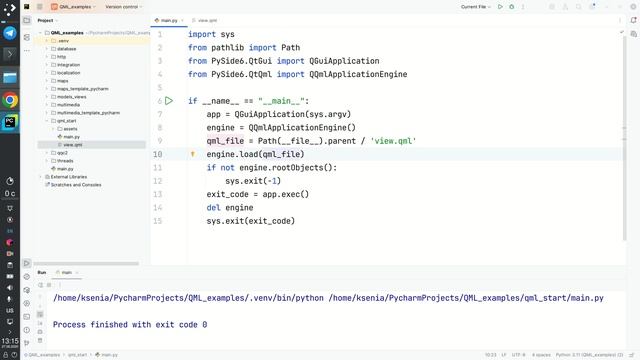Expand the threads folder
The height and width of the screenshot is (360, 640).
point(47,161)
